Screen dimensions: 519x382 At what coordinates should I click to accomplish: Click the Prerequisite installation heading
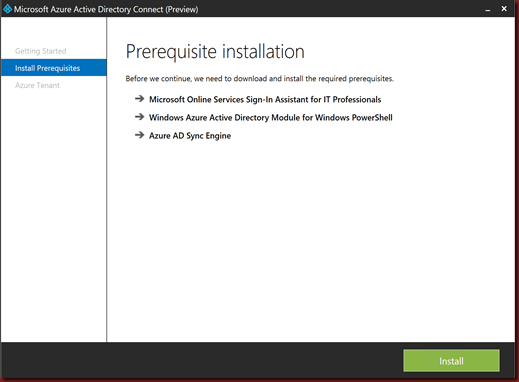pyautogui.click(x=215, y=52)
